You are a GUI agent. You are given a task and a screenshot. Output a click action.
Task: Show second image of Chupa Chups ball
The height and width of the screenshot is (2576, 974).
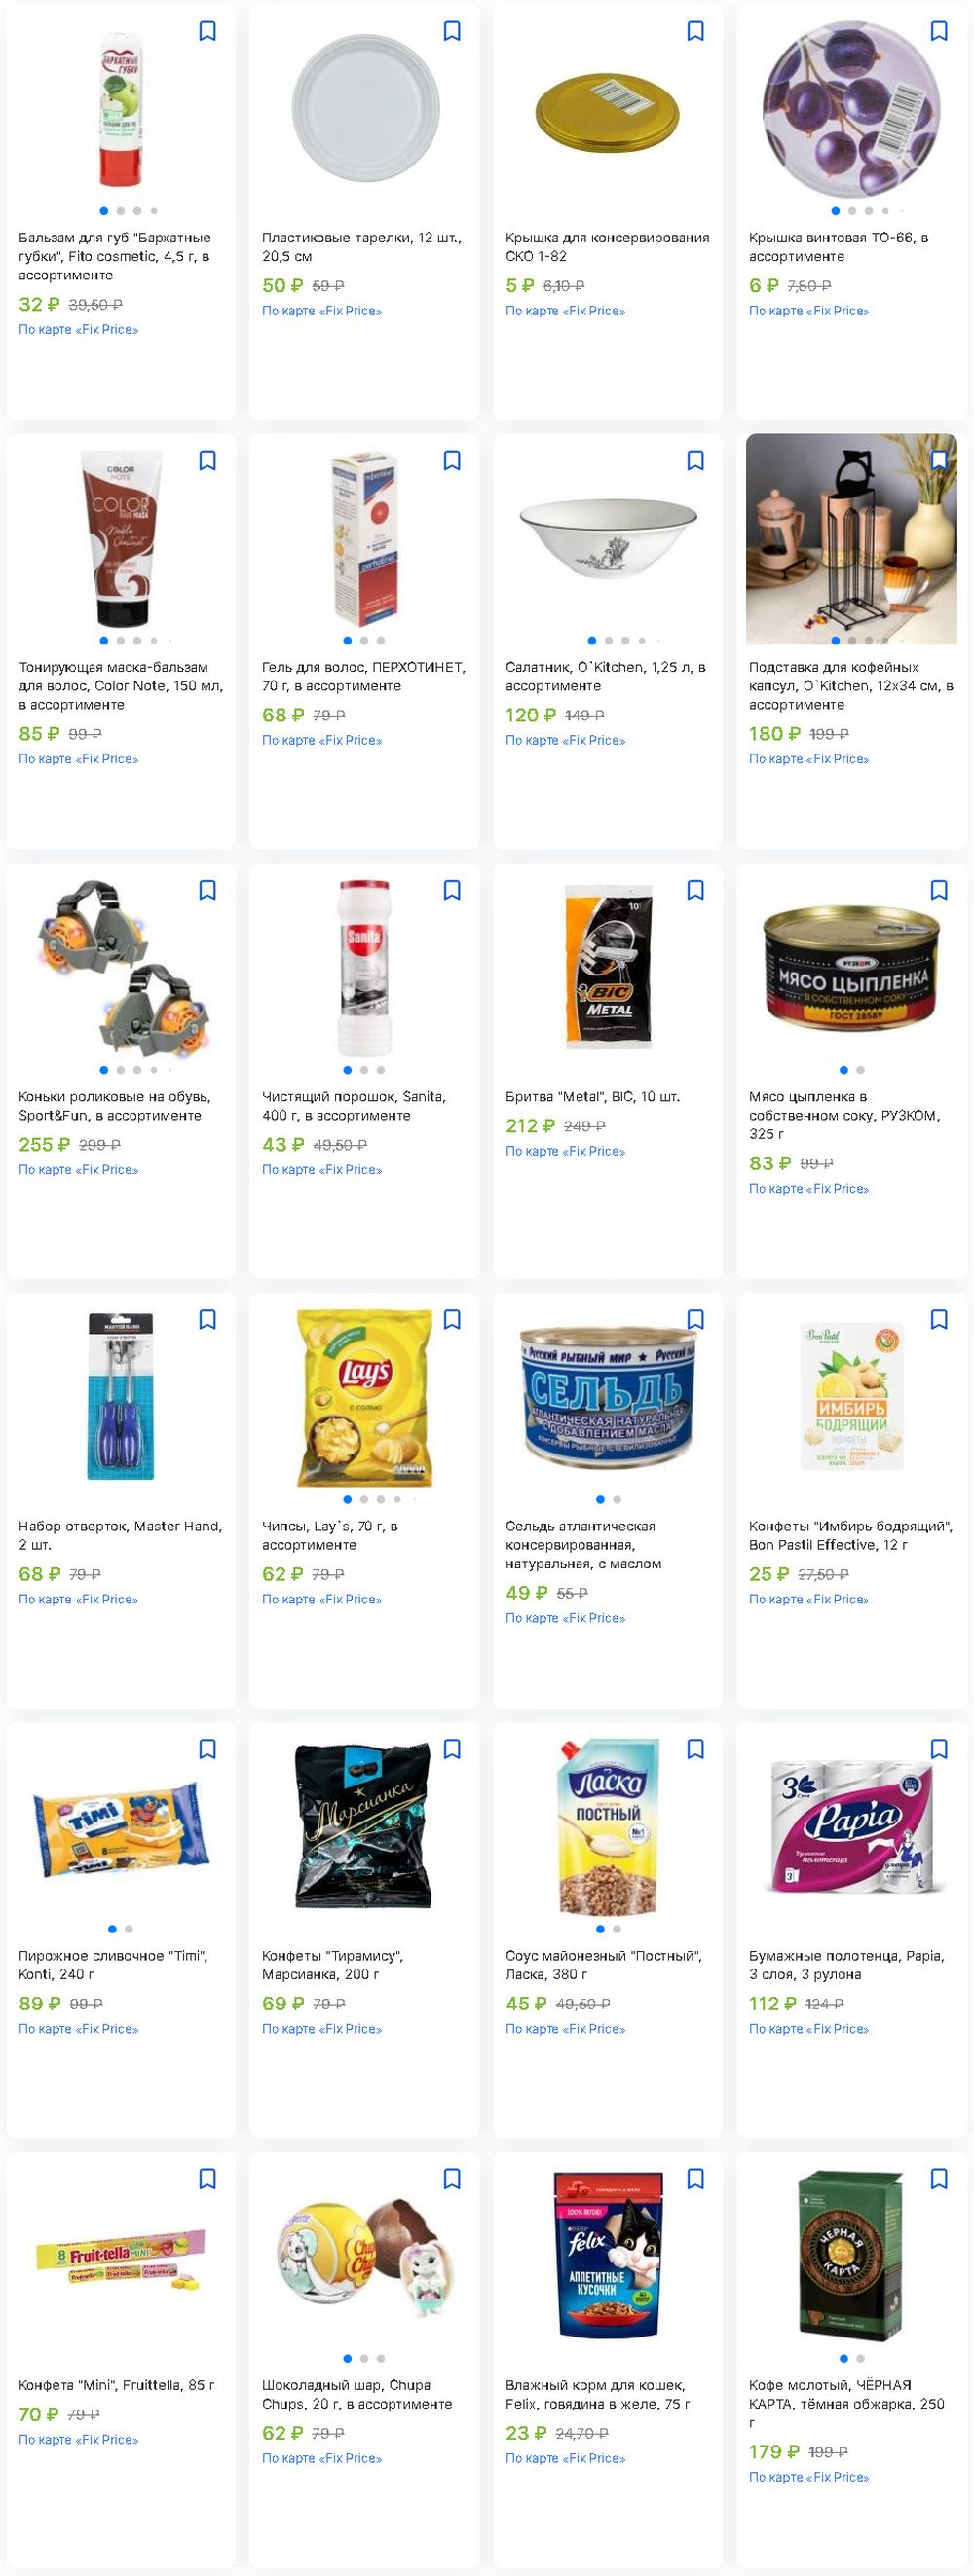tap(364, 2358)
